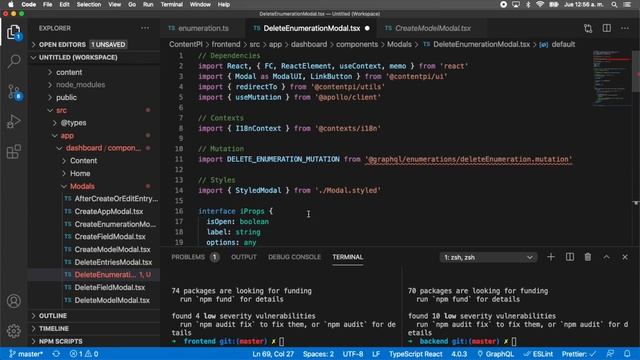640x360 pixels.
Task: Click the Open Changes compare icon
Action: (588, 28)
